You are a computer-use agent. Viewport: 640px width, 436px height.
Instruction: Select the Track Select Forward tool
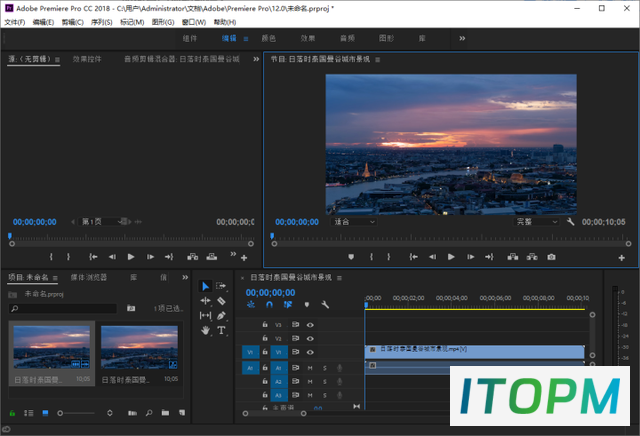coord(221,286)
